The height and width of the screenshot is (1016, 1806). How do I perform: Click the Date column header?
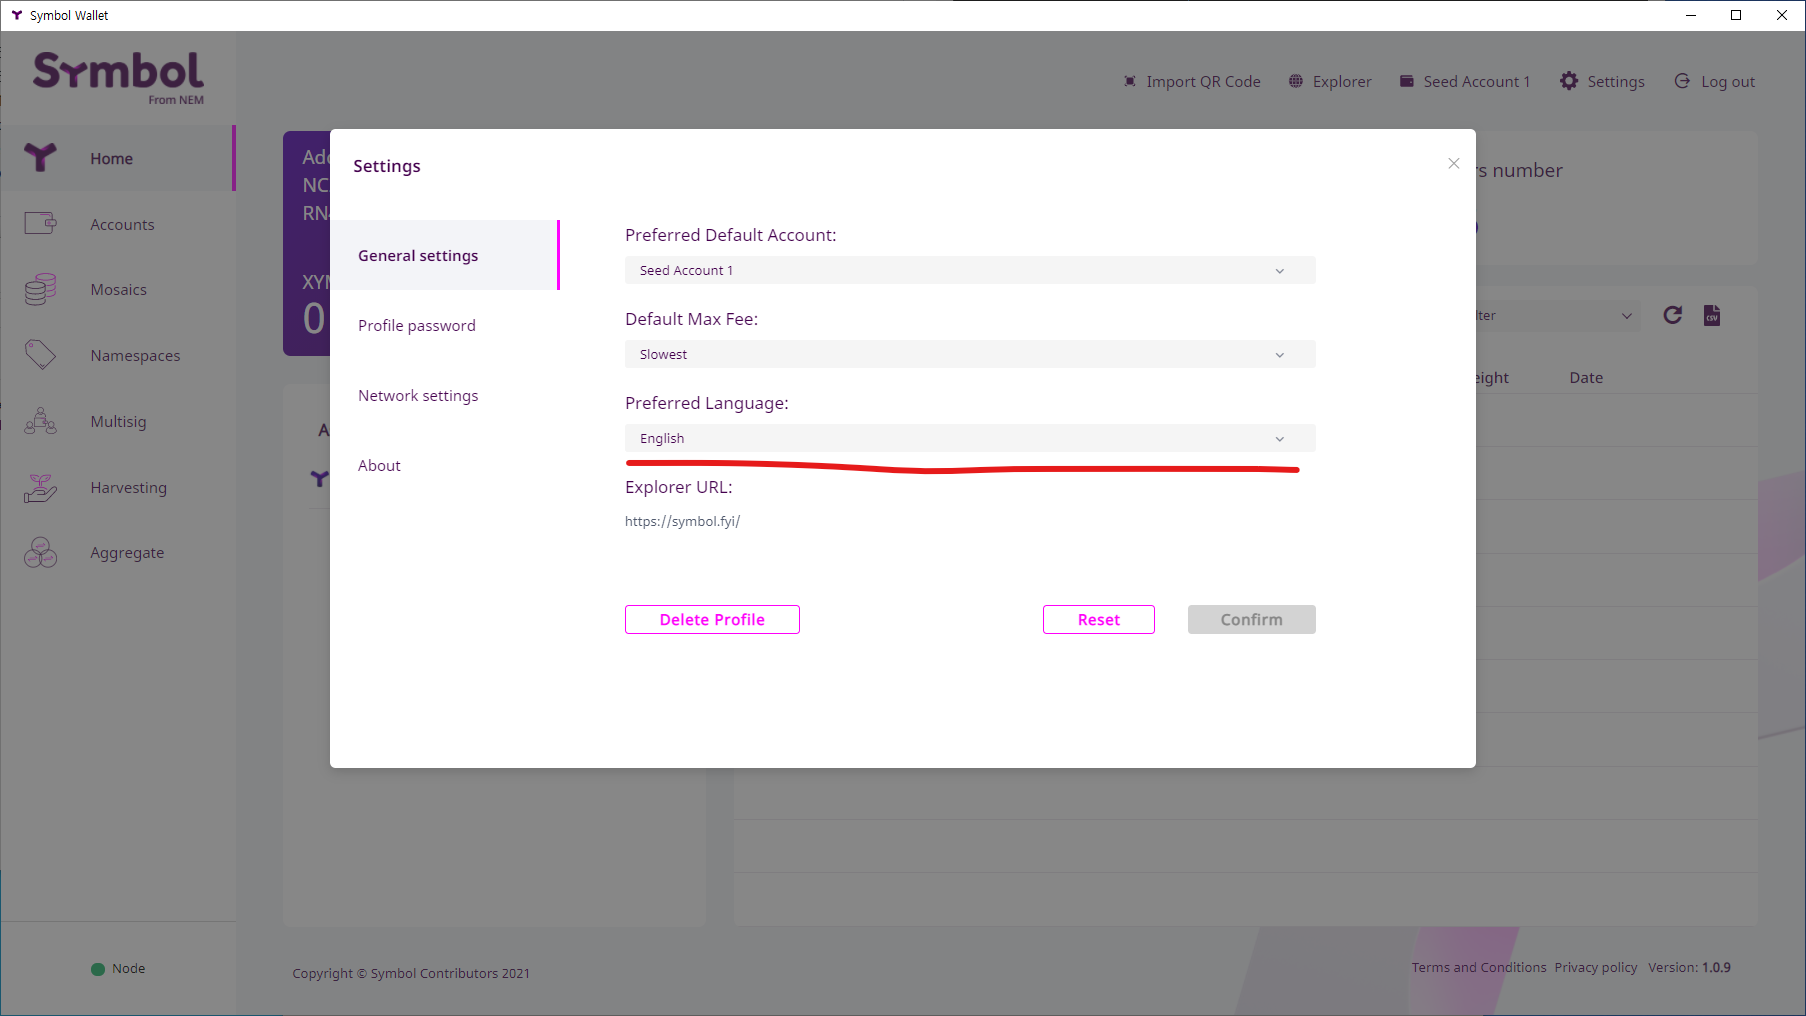point(1586,377)
